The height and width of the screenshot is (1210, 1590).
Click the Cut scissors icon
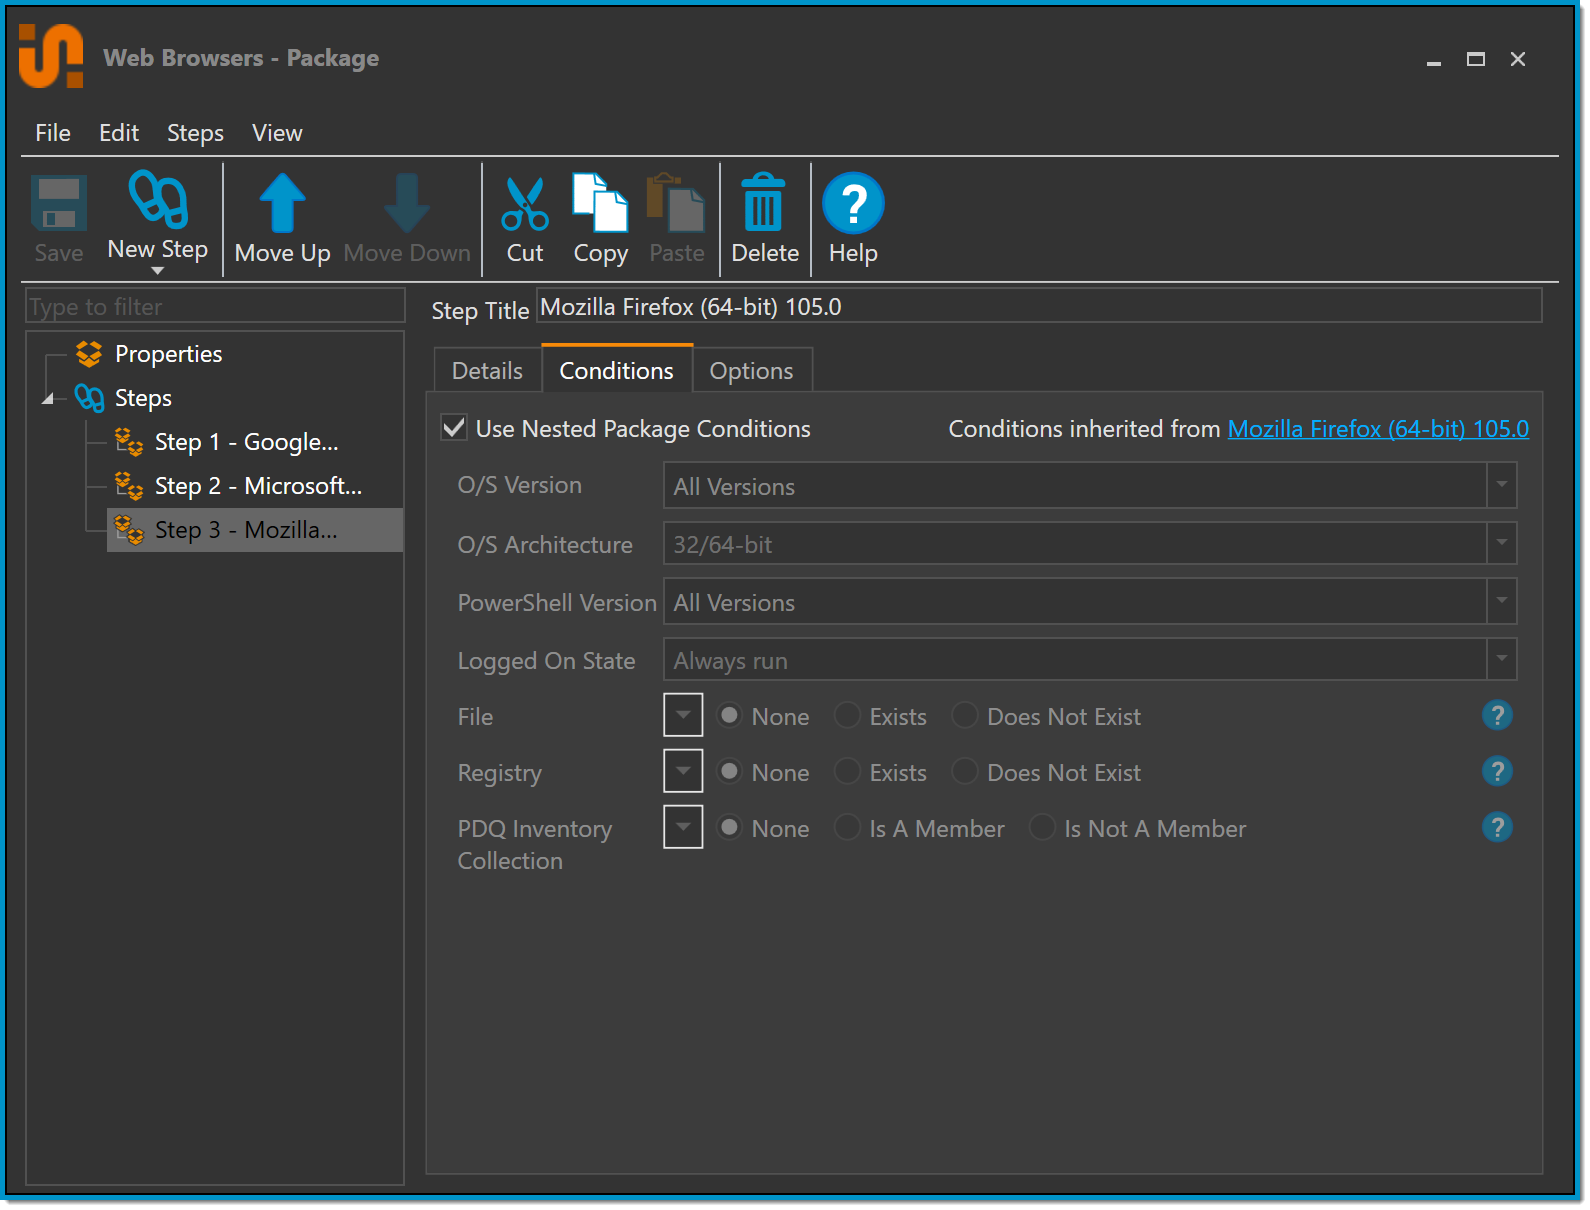click(525, 204)
